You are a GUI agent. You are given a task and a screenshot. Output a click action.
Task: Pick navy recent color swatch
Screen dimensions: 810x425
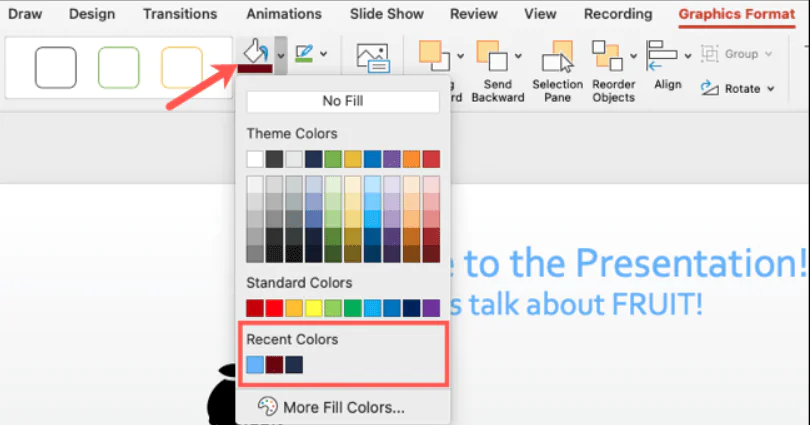coord(294,365)
